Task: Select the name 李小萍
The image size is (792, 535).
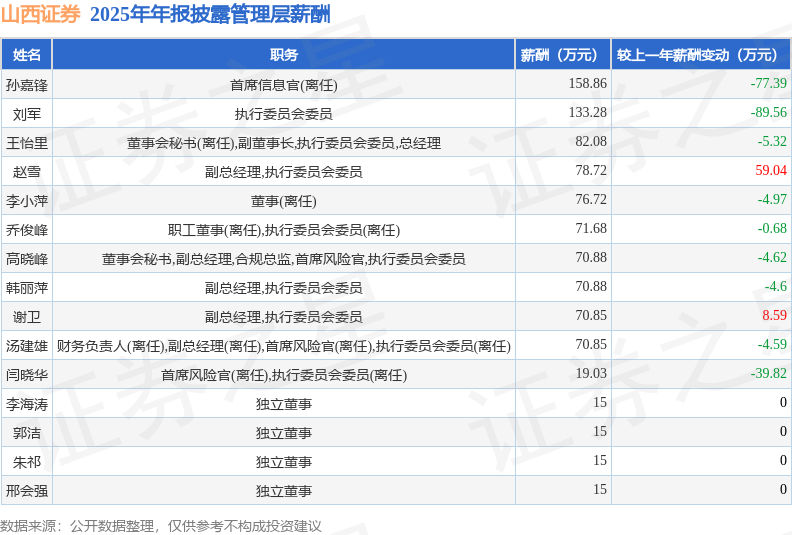Action: pos(27,201)
